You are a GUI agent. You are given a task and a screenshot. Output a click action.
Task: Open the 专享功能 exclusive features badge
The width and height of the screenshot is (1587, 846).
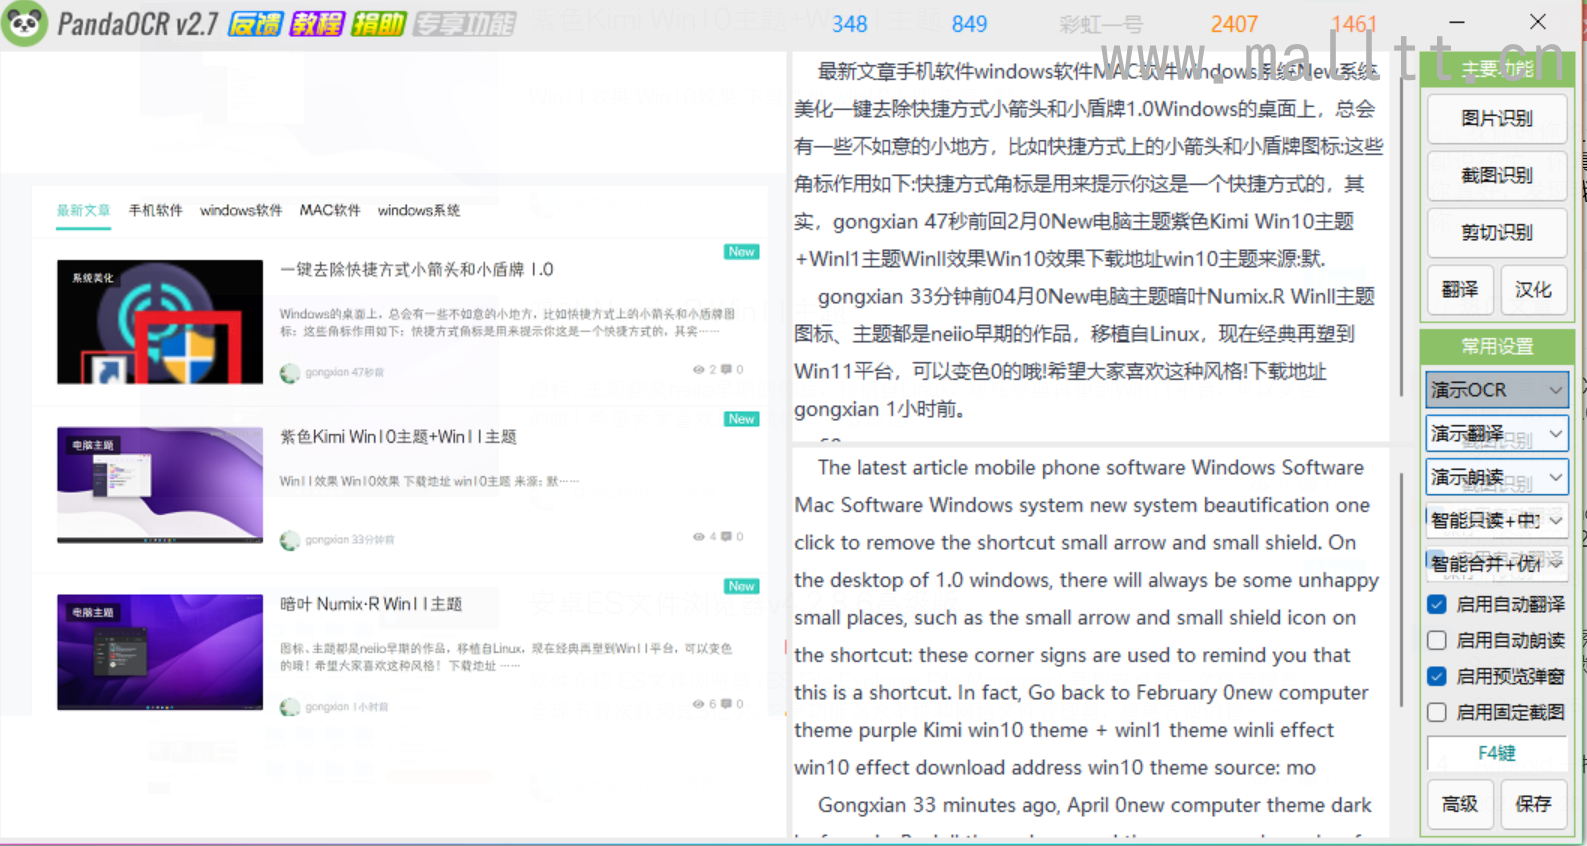[x=464, y=24]
